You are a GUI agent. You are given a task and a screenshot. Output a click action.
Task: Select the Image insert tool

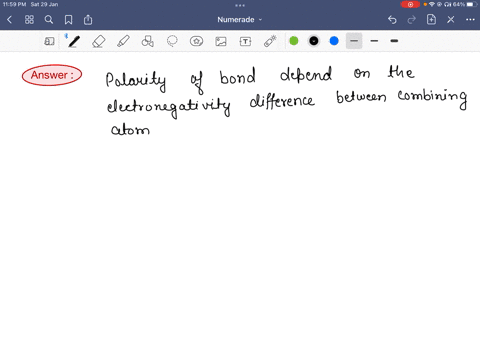coord(221,41)
